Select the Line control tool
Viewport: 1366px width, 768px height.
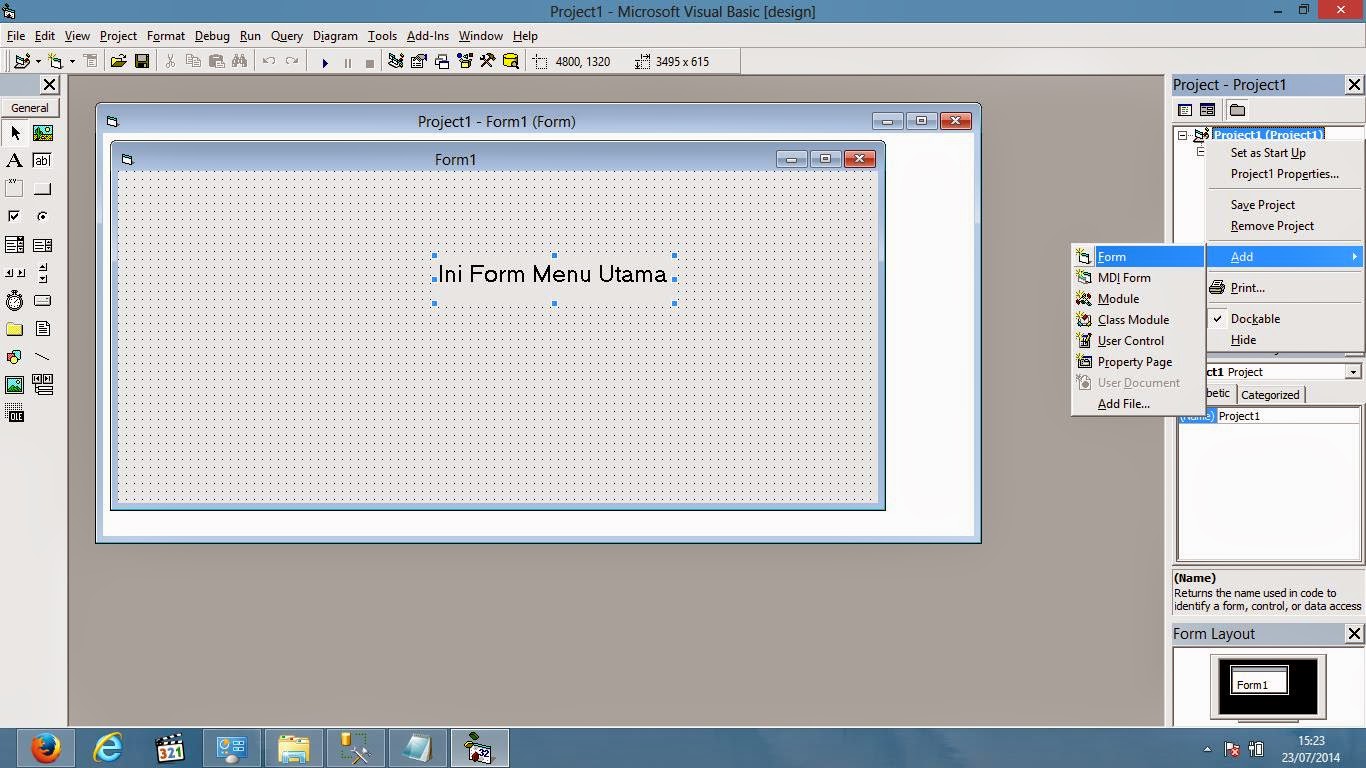click(43, 357)
